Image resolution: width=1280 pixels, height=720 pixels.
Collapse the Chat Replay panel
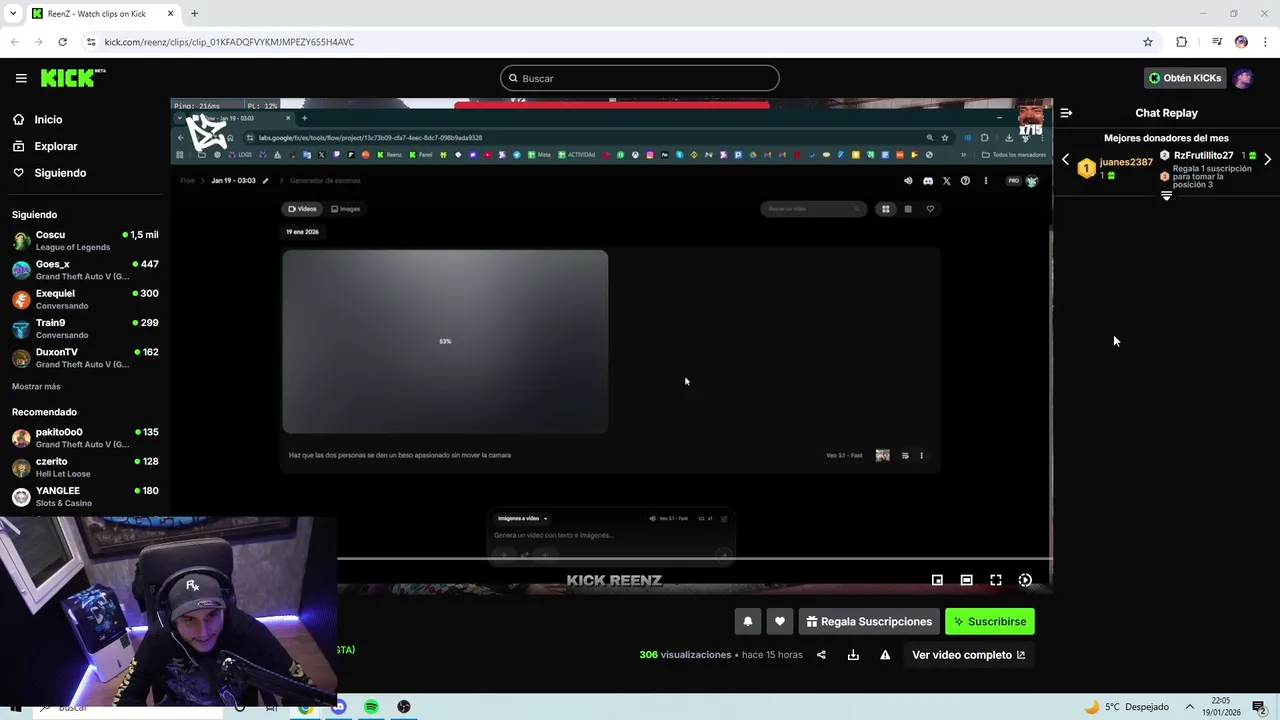pos(1066,113)
